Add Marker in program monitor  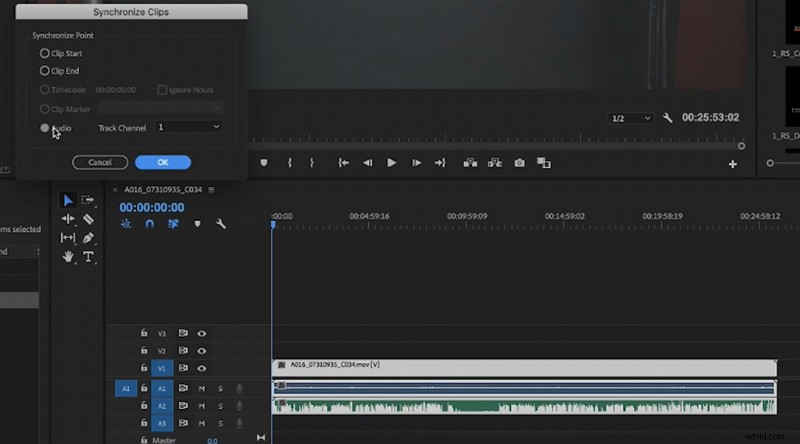pyautogui.click(x=264, y=163)
